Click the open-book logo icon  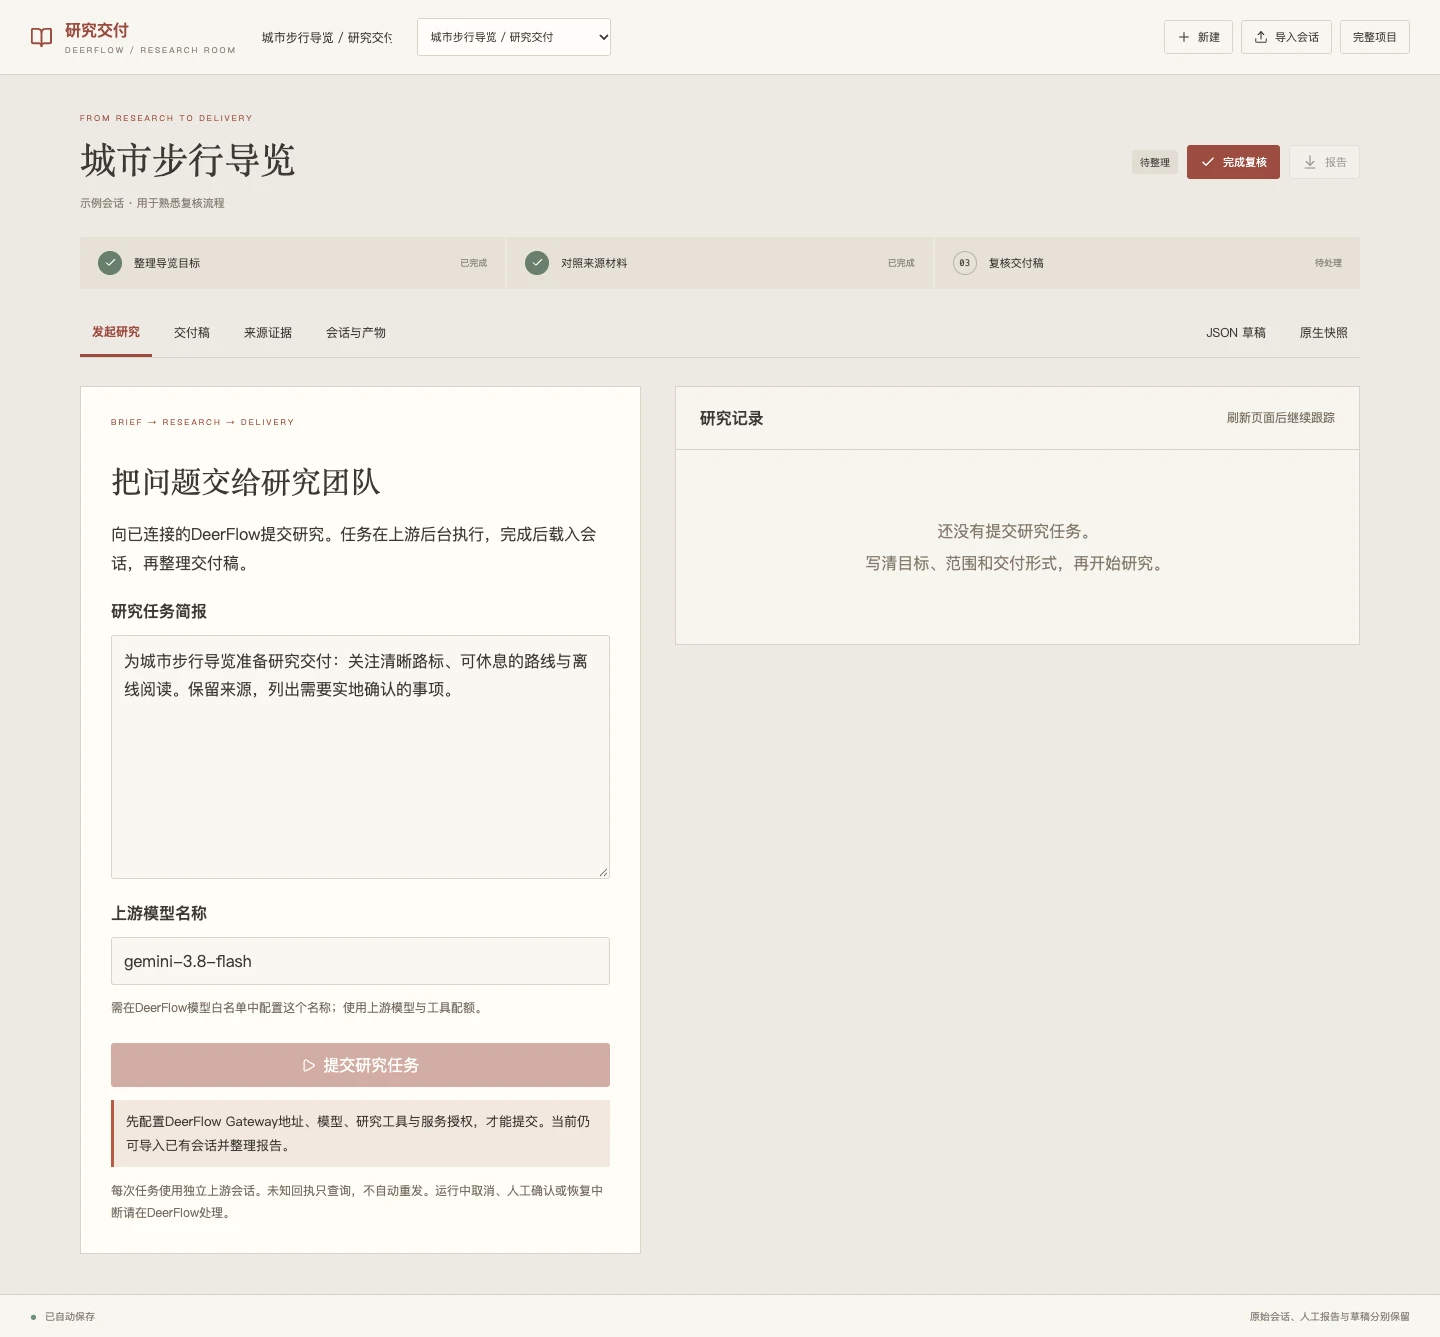pos(41,37)
